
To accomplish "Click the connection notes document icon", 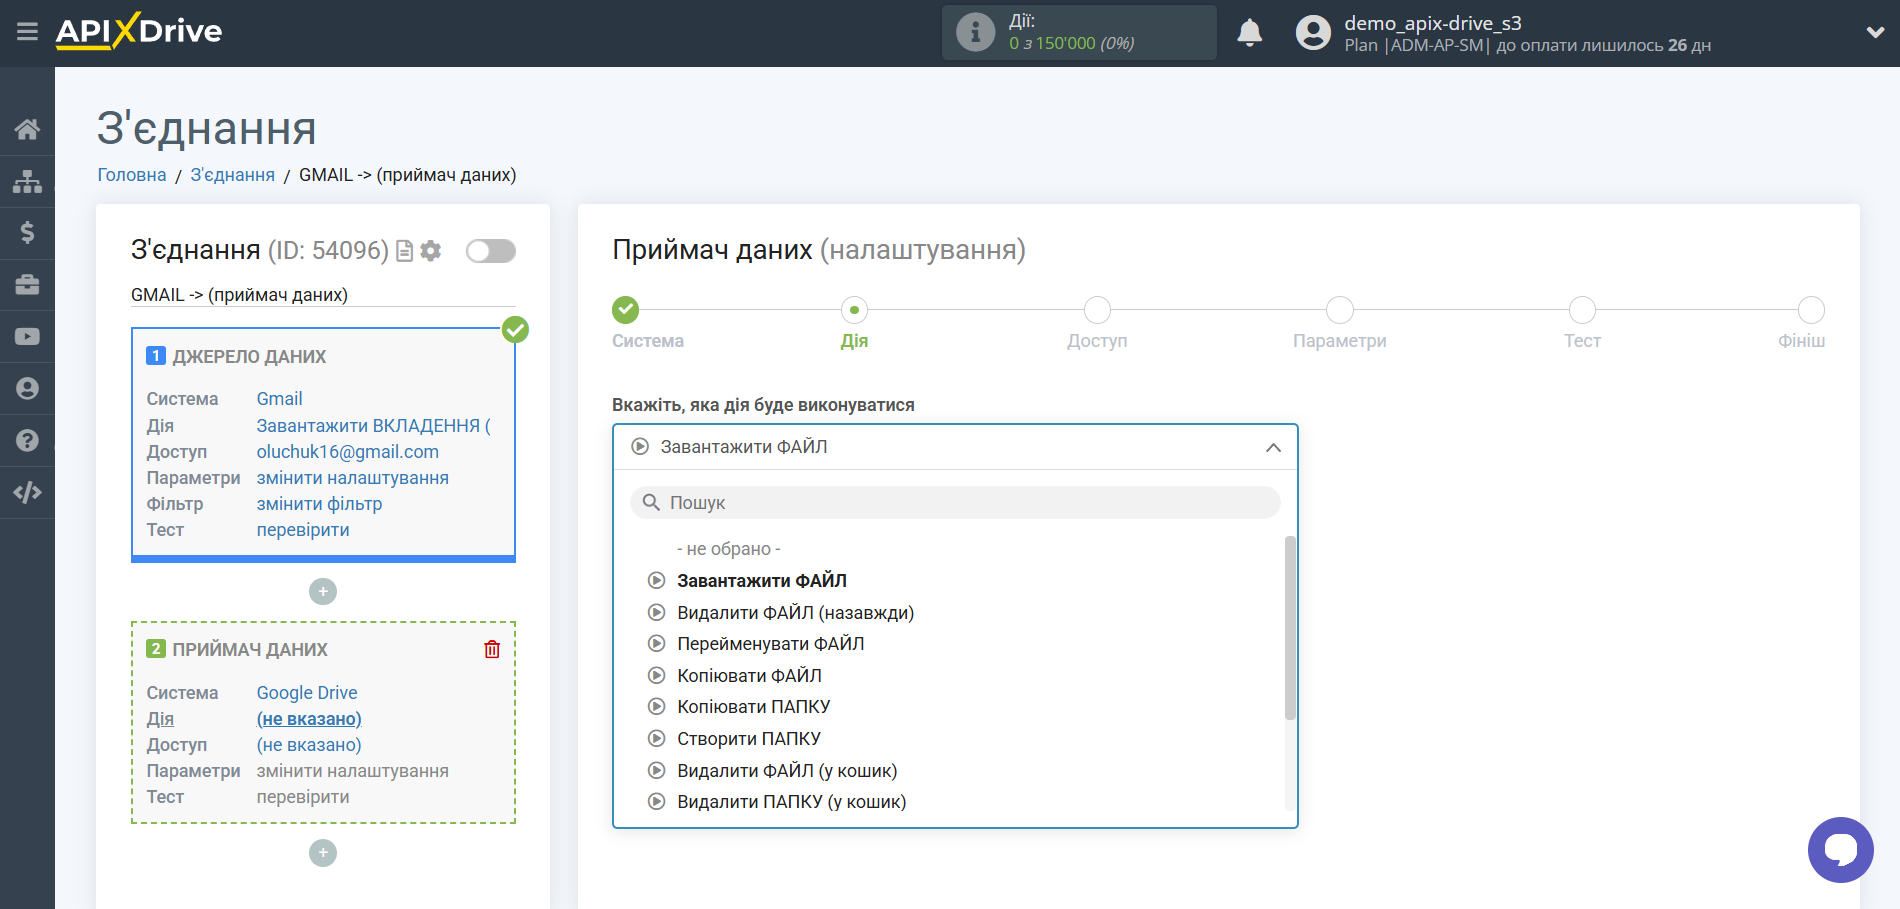I will [404, 251].
